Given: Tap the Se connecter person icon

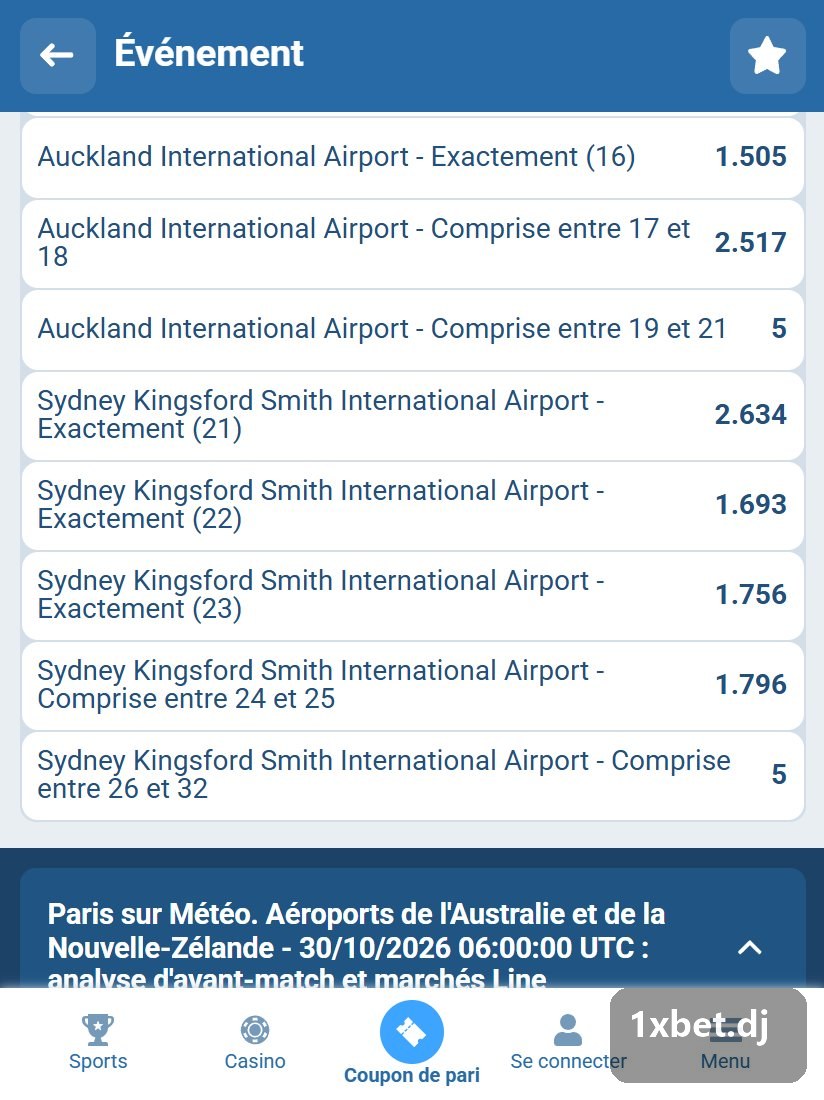Looking at the screenshot, I should (x=568, y=1030).
